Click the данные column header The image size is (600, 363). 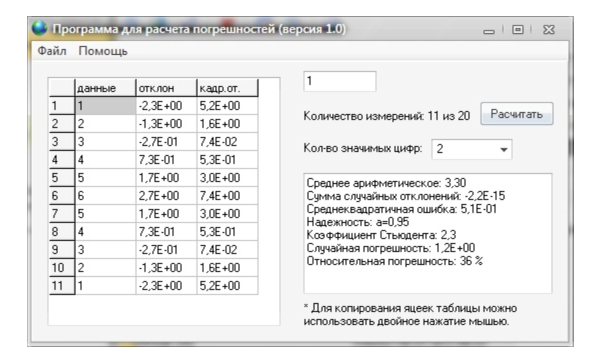(105, 88)
